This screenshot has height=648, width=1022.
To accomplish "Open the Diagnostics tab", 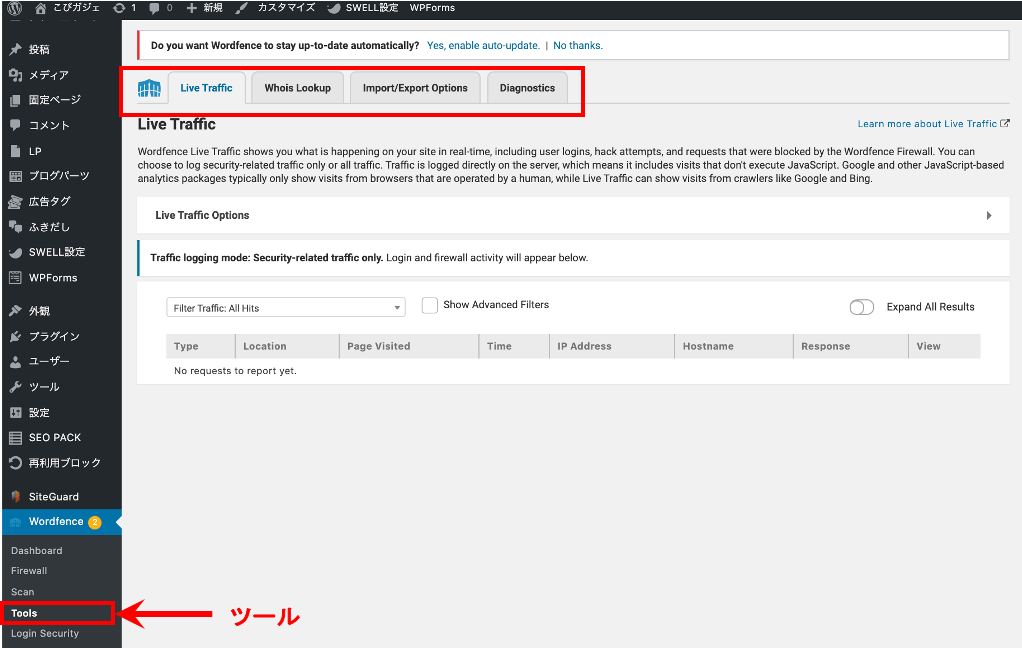I will [527, 88].
